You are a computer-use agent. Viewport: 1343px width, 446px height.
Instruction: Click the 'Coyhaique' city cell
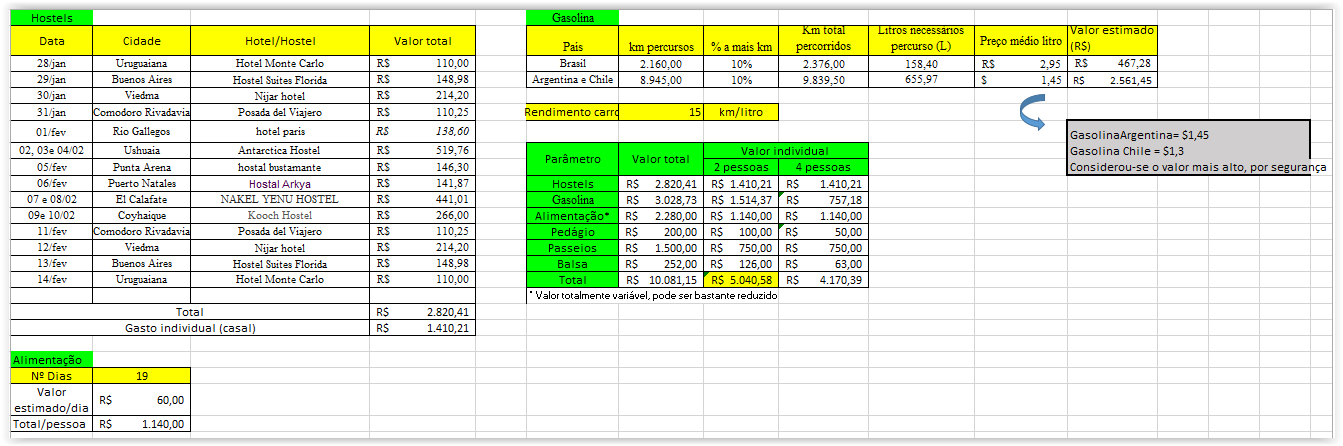pyautogui.click(x=141, y=215)
